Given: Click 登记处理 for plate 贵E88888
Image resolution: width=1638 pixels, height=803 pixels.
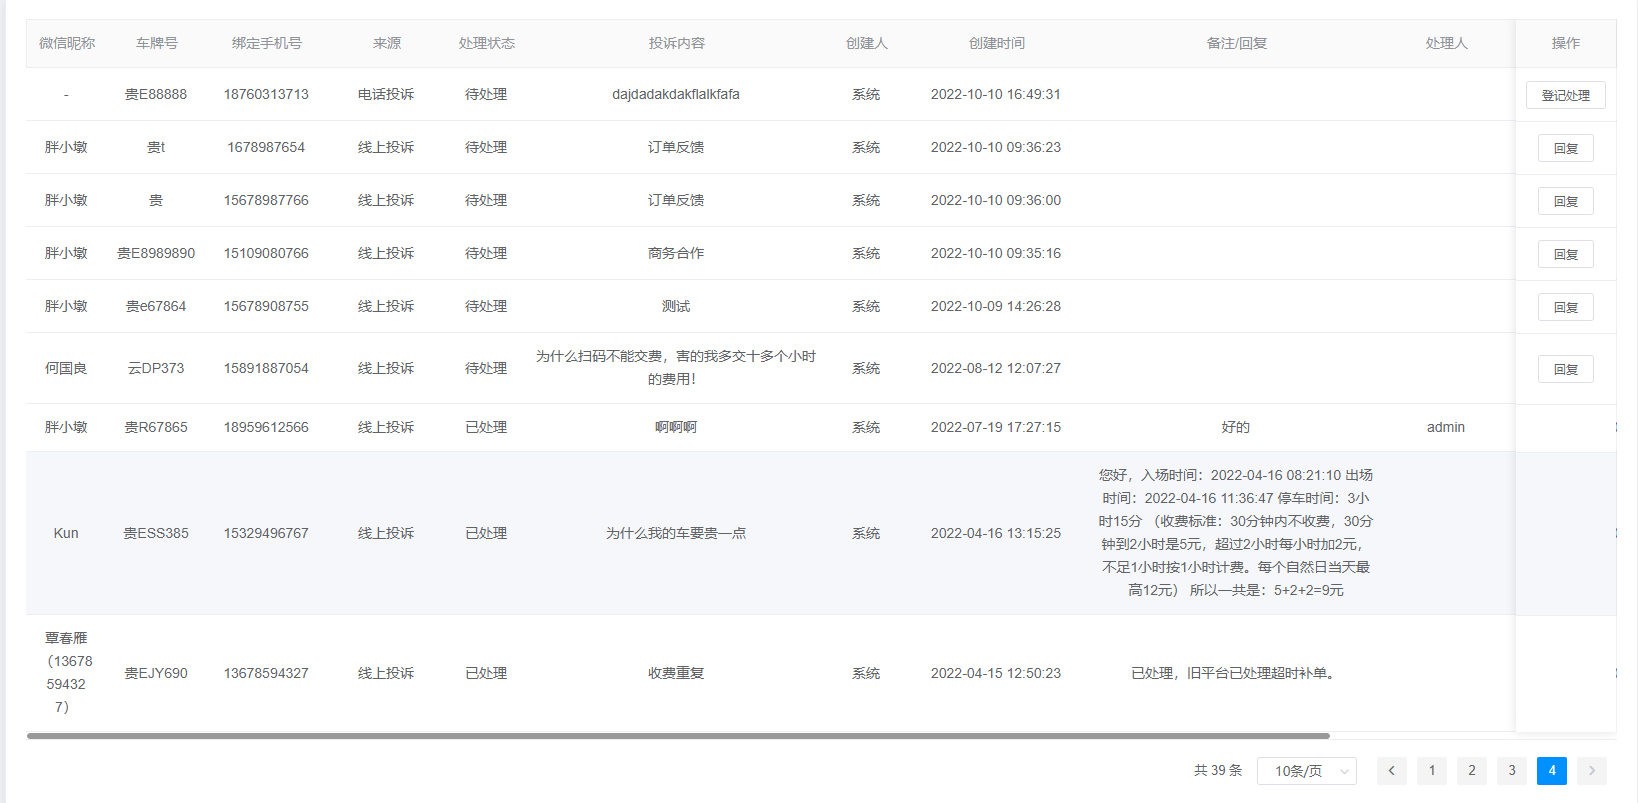Looking at the screenshot, I should pyautogui.click(x=1565, y=95).
